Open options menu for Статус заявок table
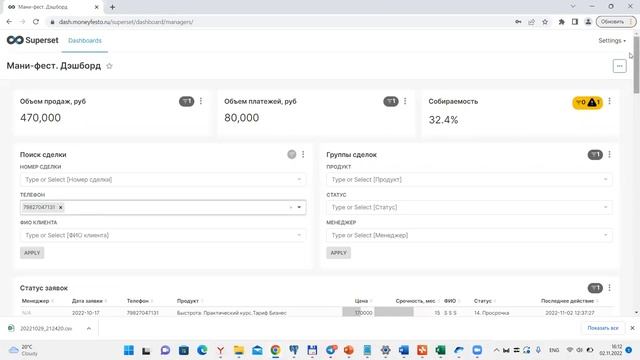640x360 pixels. coord(609,288)
